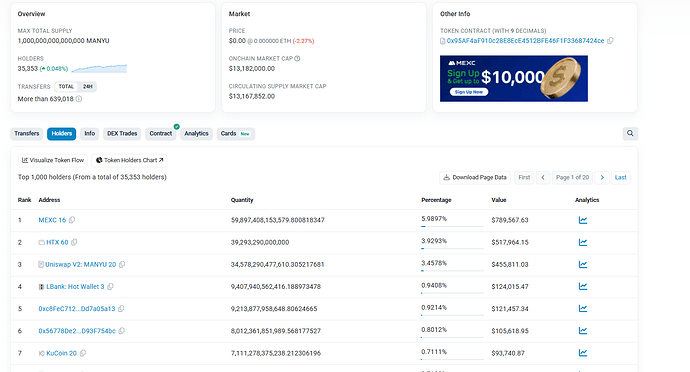Copy the KuCoin 20 address
Image resolution: width=690 pixels, height=372 pixels.
pyautogui.click(x=83, y=353)
